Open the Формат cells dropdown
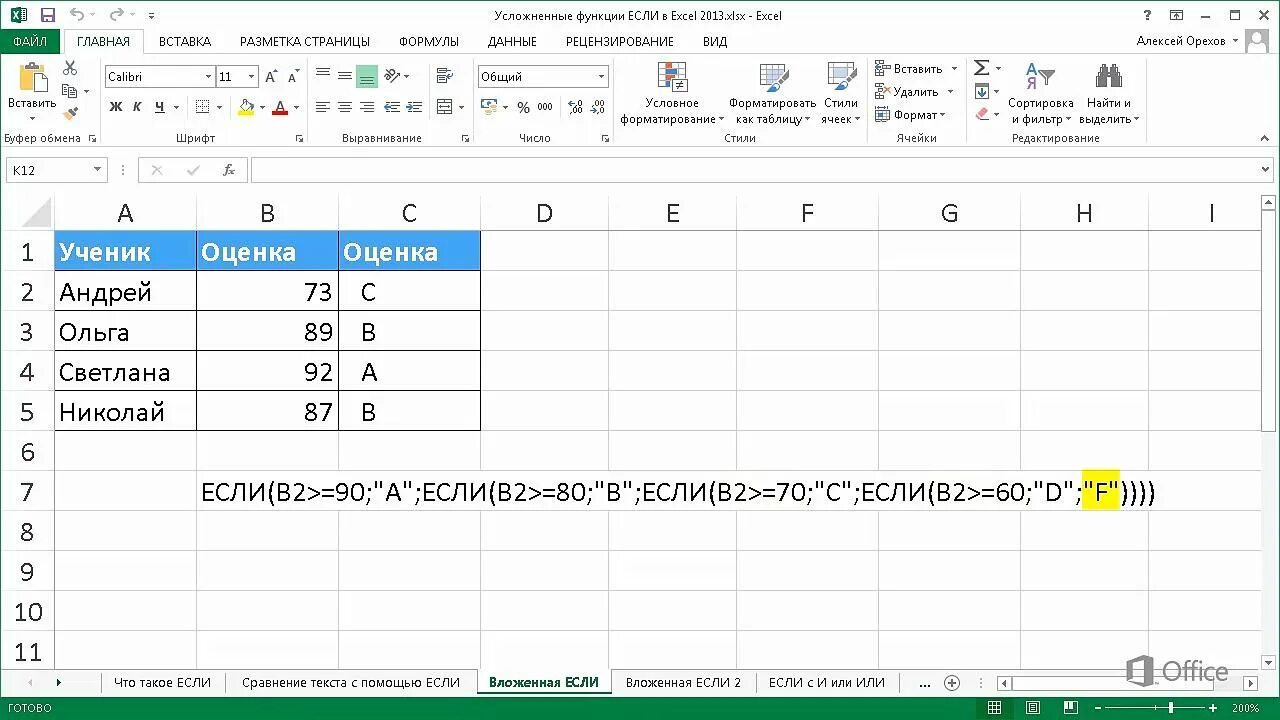 [909, 115]
